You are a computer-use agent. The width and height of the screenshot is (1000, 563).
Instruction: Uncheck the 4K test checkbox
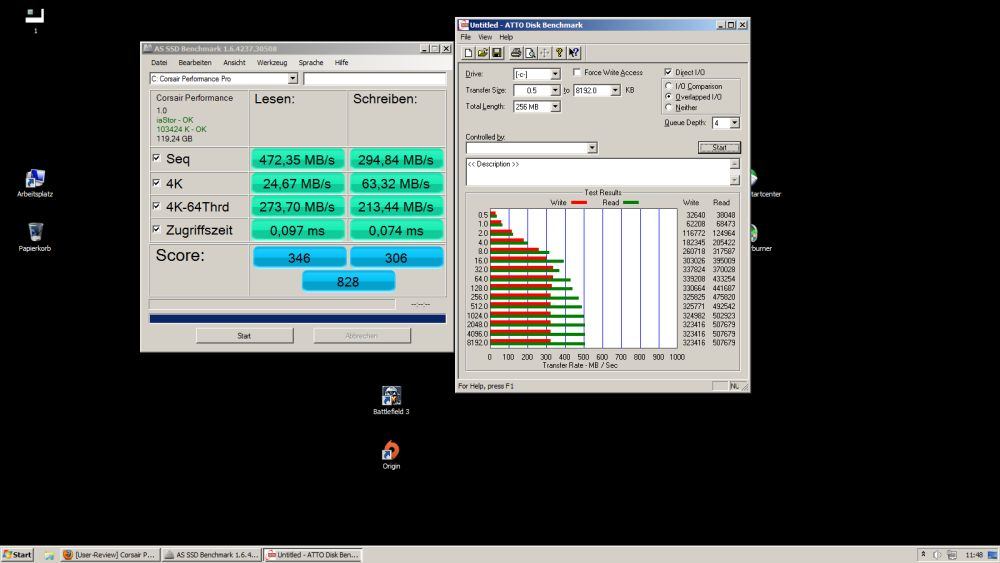pyautogui.click(x=156, y=182)
